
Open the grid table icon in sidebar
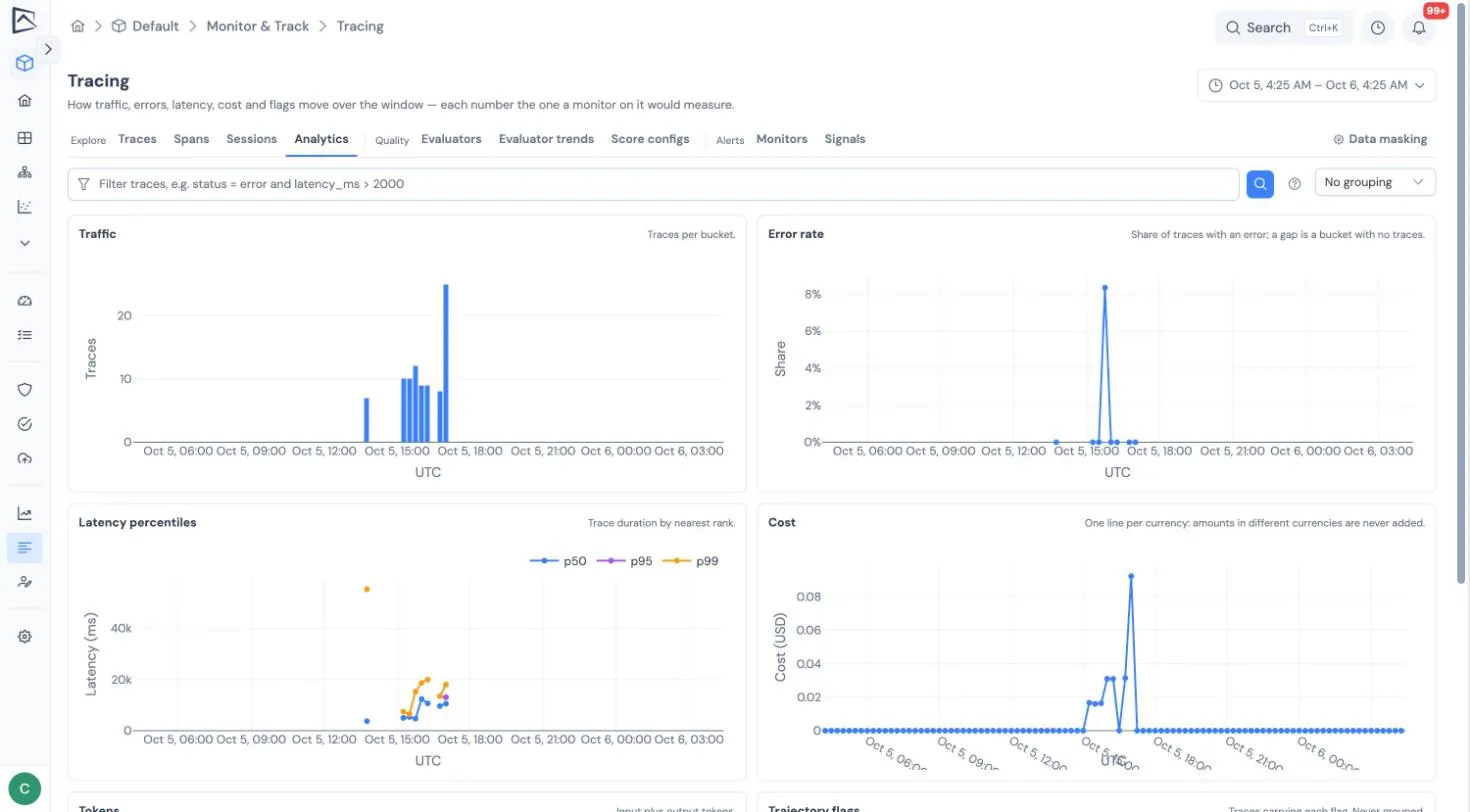point(25,138)
